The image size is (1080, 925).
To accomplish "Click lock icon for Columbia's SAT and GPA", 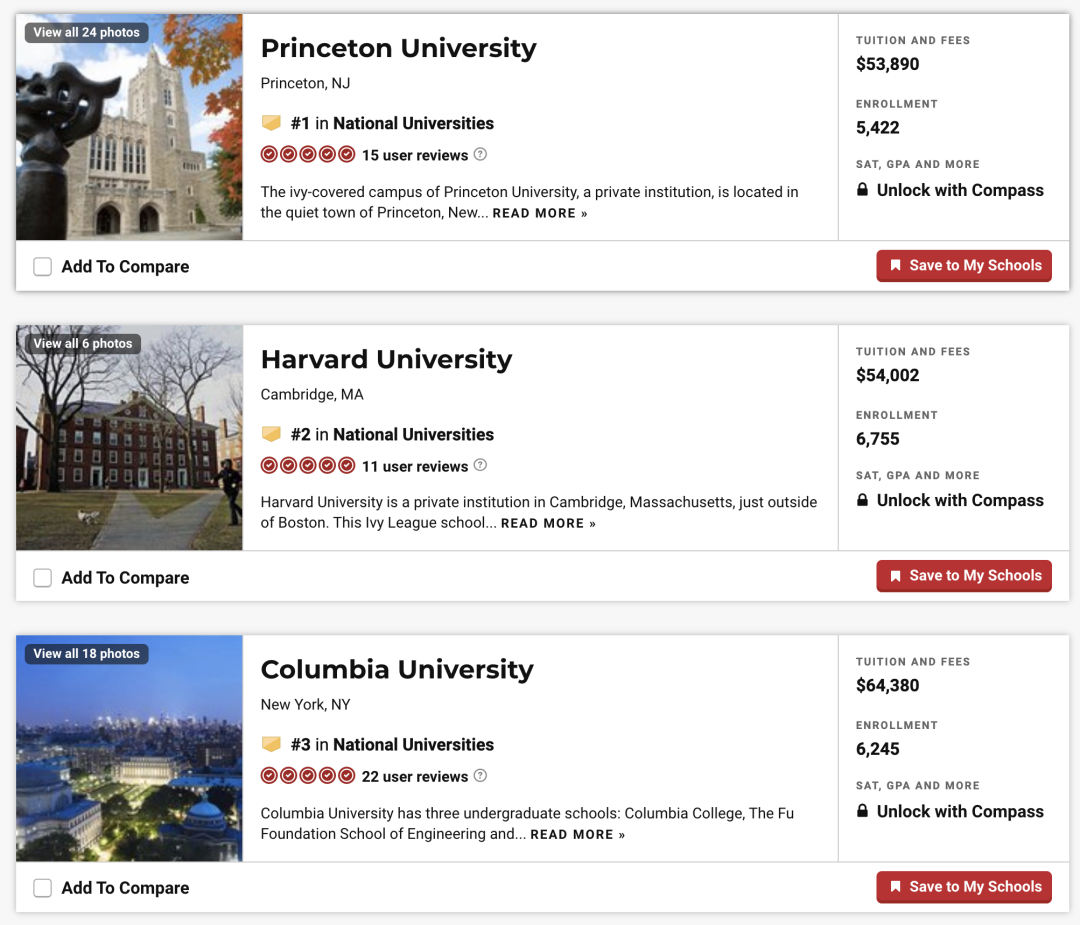I will click(x=863, y=811).
